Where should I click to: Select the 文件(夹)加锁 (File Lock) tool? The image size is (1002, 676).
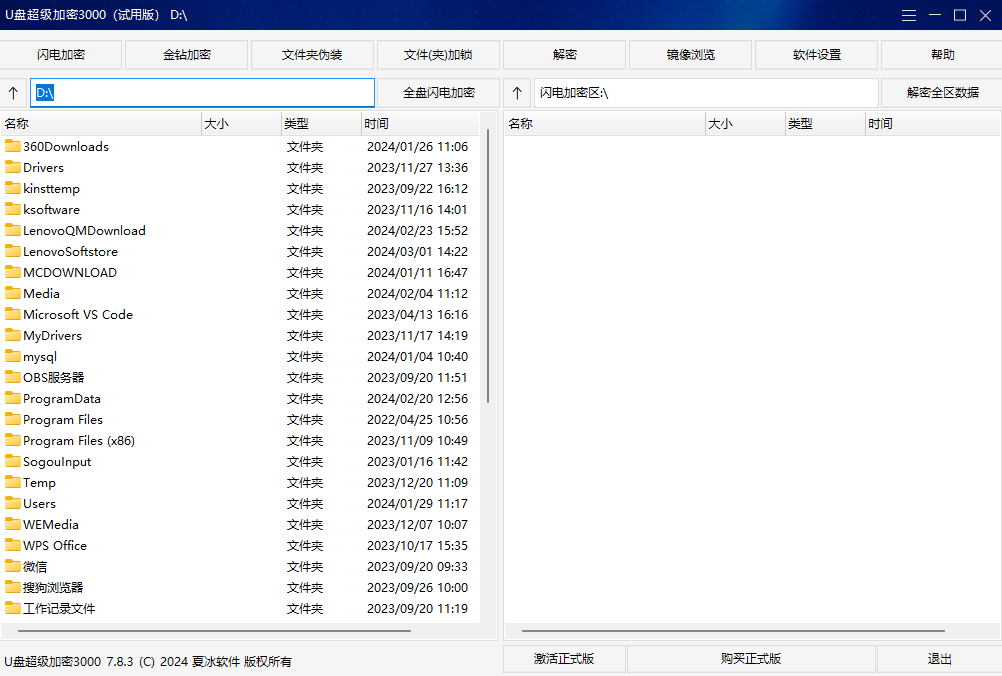click(438, 54)
